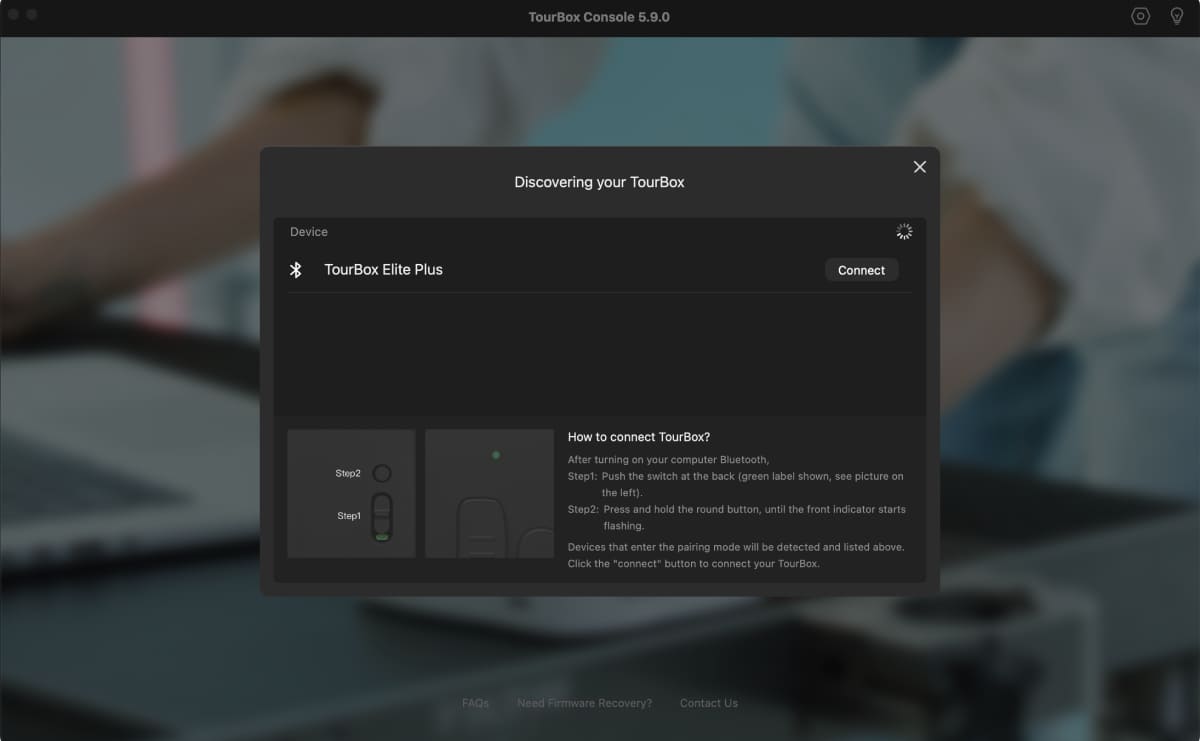Select the TourBox Elite Plus device name
The width and height of the screenshot is (1200, 741).
[383, 270]
